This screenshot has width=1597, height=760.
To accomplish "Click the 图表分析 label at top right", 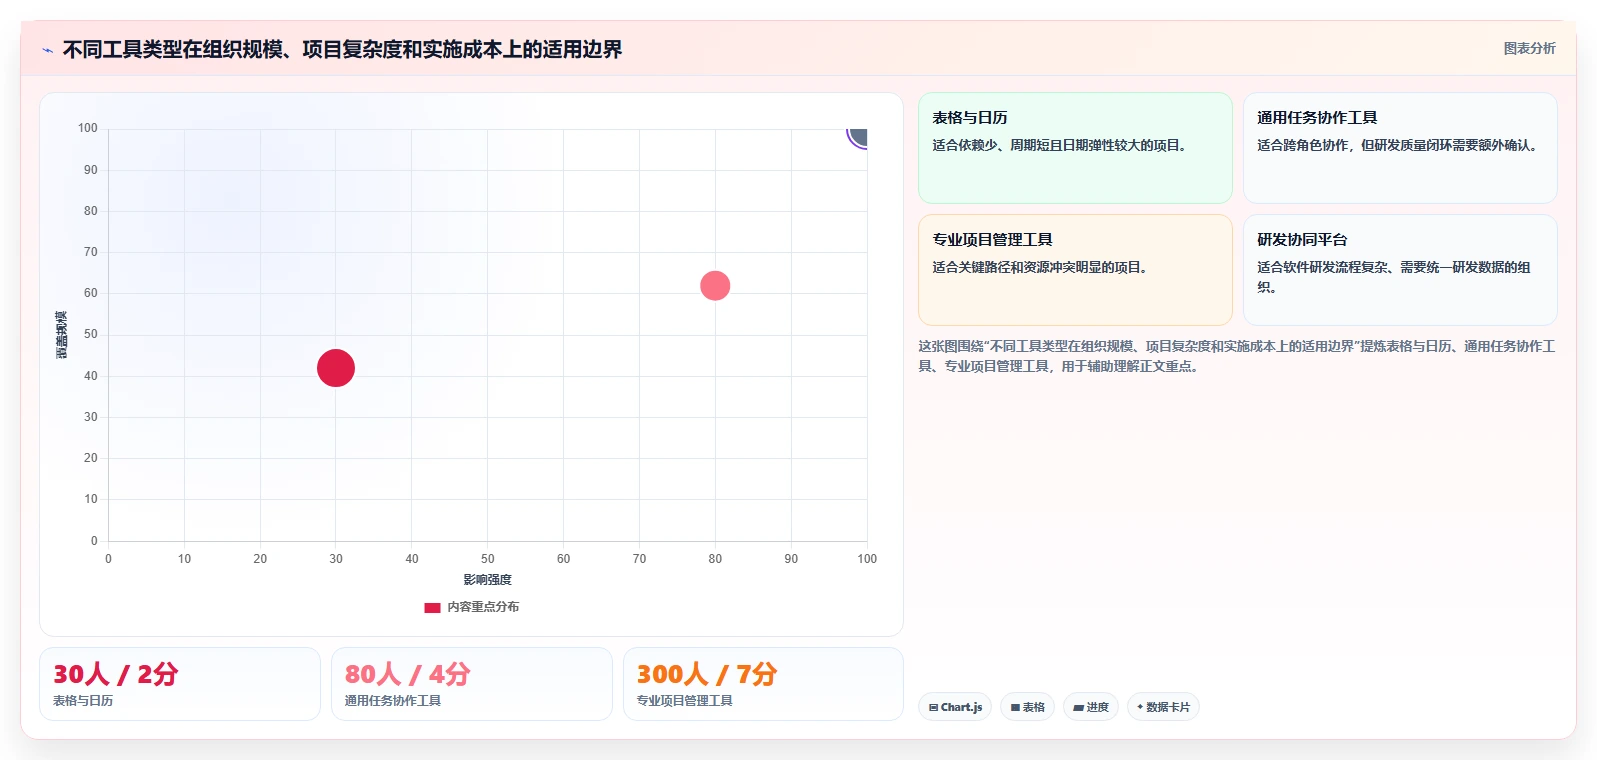I will click(x=1529, y=48).
